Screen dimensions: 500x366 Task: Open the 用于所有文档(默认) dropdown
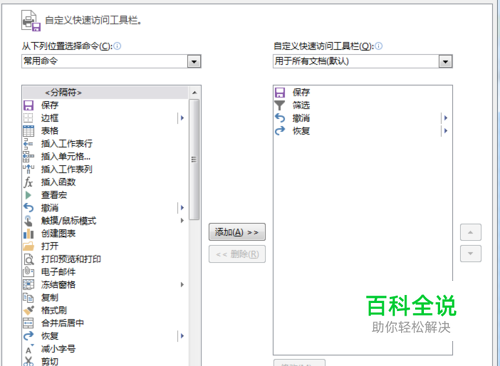pyautogui.click(x=446, y=62)
